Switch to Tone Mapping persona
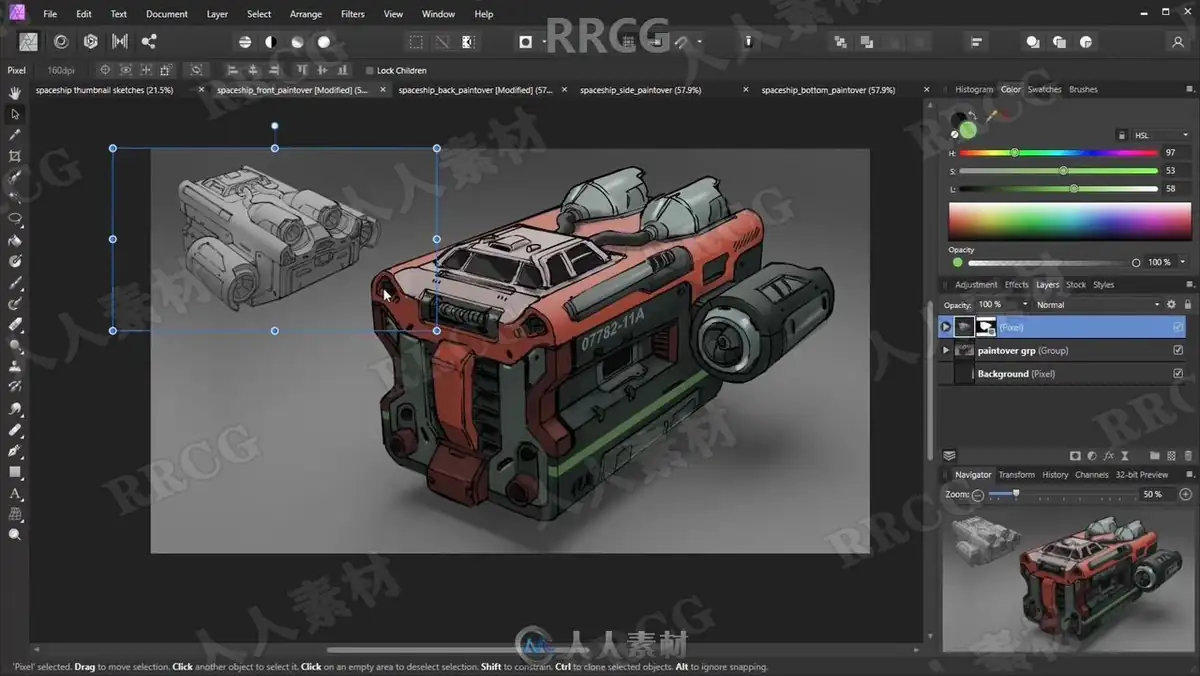The width and height of the screenshot is (1200, 676). 120,41
